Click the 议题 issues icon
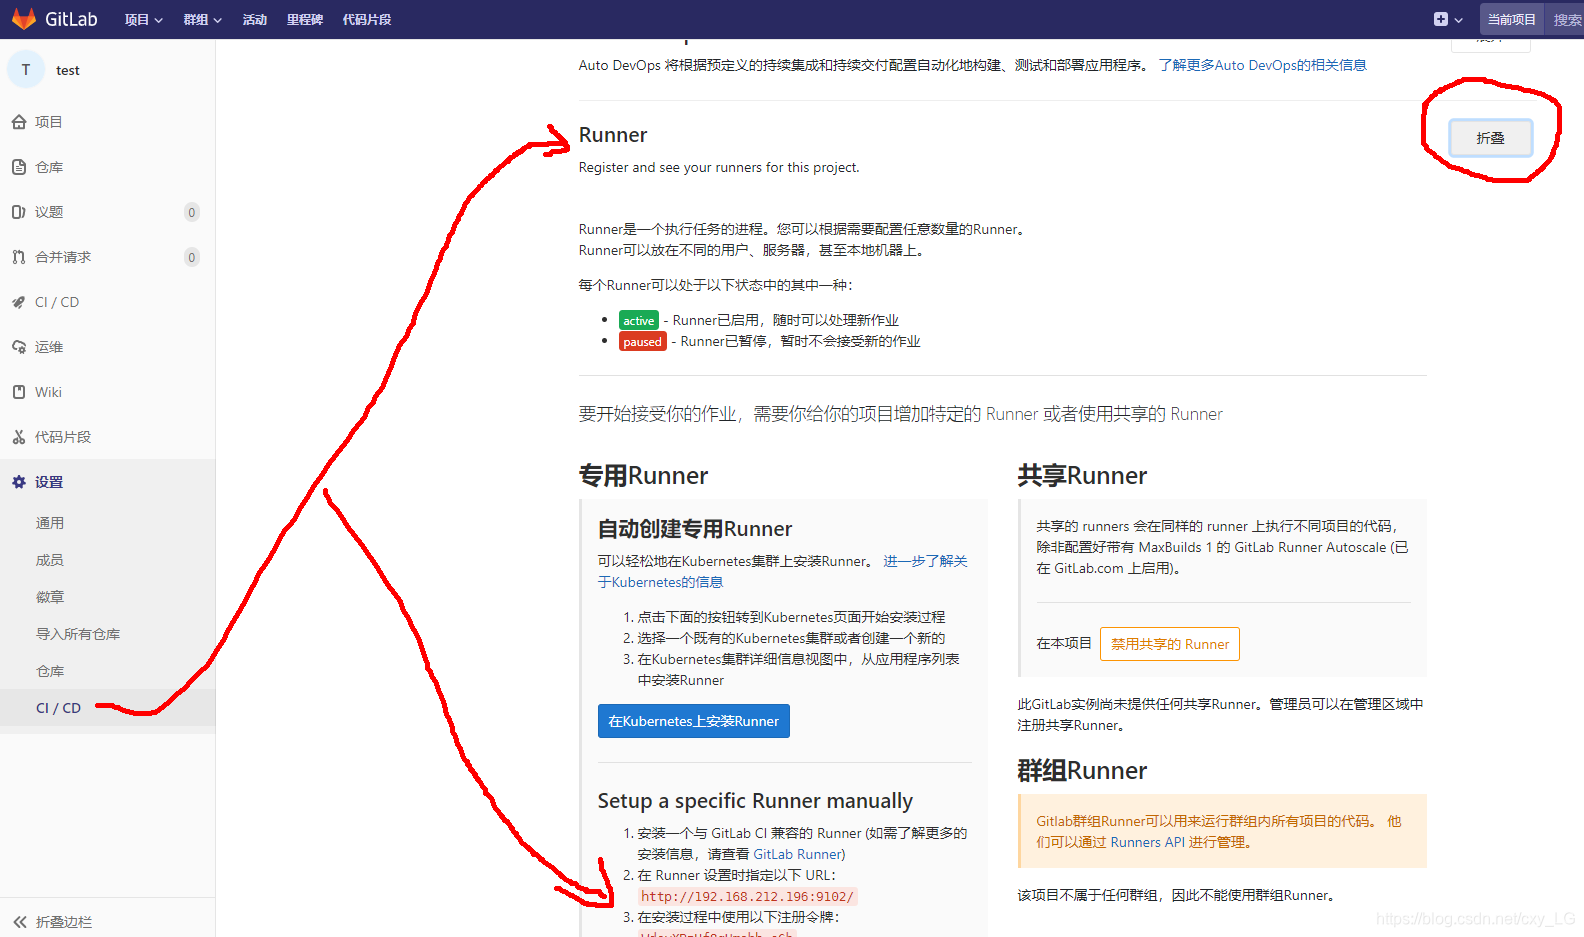The height and width of the screenshot is (937, 1584). pyautogui.click(x=19, y=212)
